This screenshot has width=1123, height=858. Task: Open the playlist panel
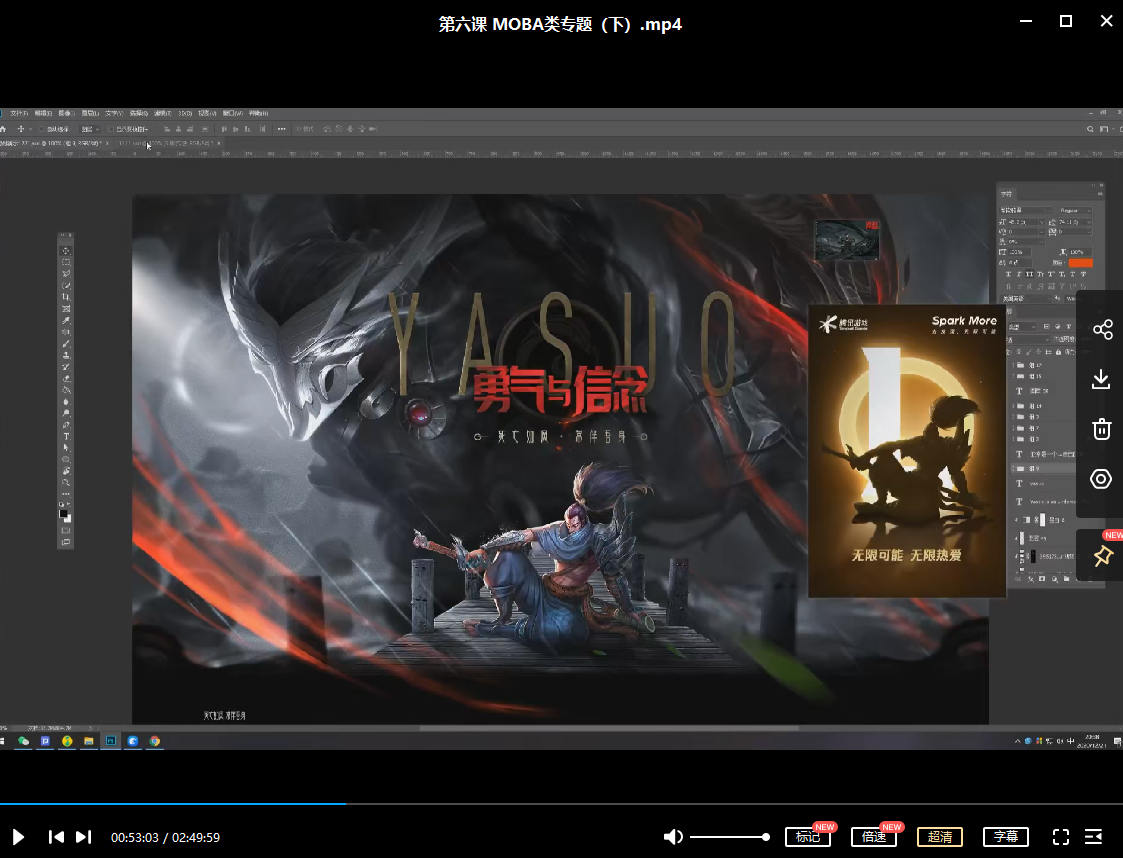[x=1094, y=836]
